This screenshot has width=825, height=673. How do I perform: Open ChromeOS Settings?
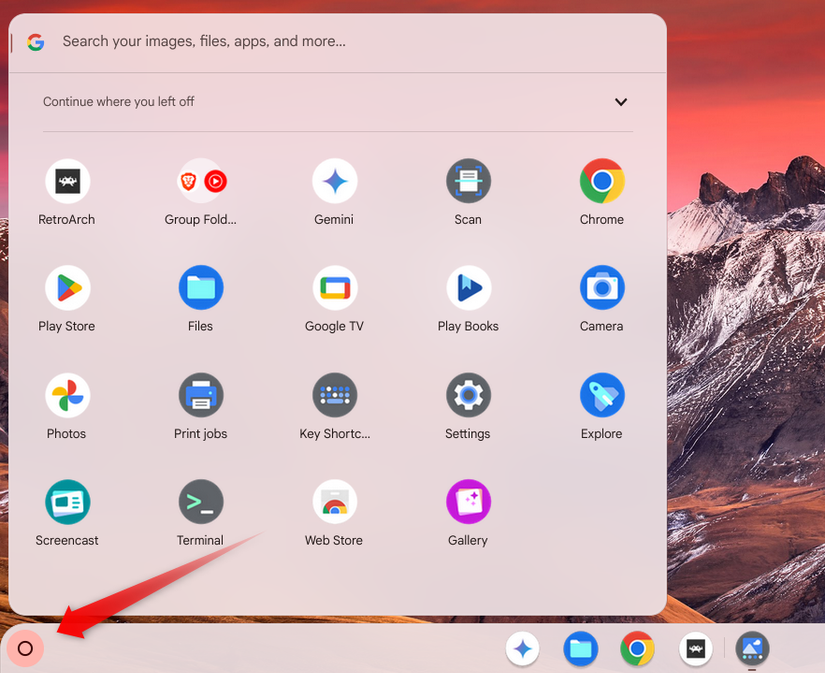tap(467, 394)
